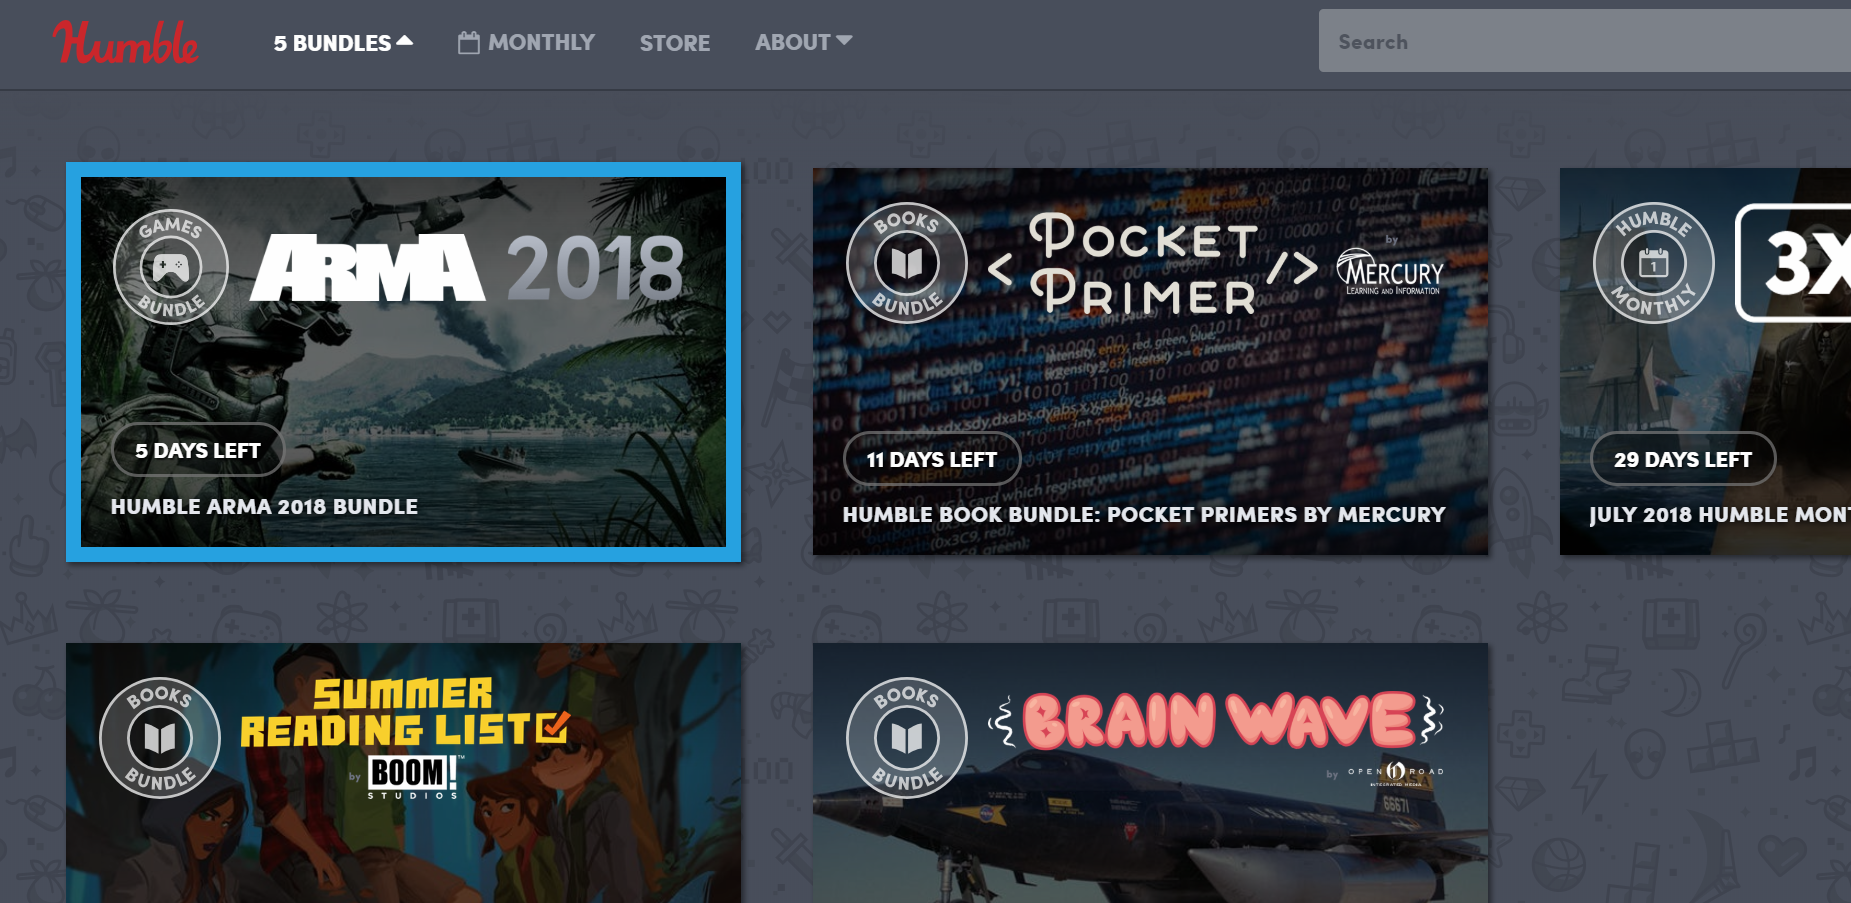Image resolution: width=1851 pixels, height=903 pixels.
Task: Click the calendar icon beside Monthly
Action: point(468,43)
